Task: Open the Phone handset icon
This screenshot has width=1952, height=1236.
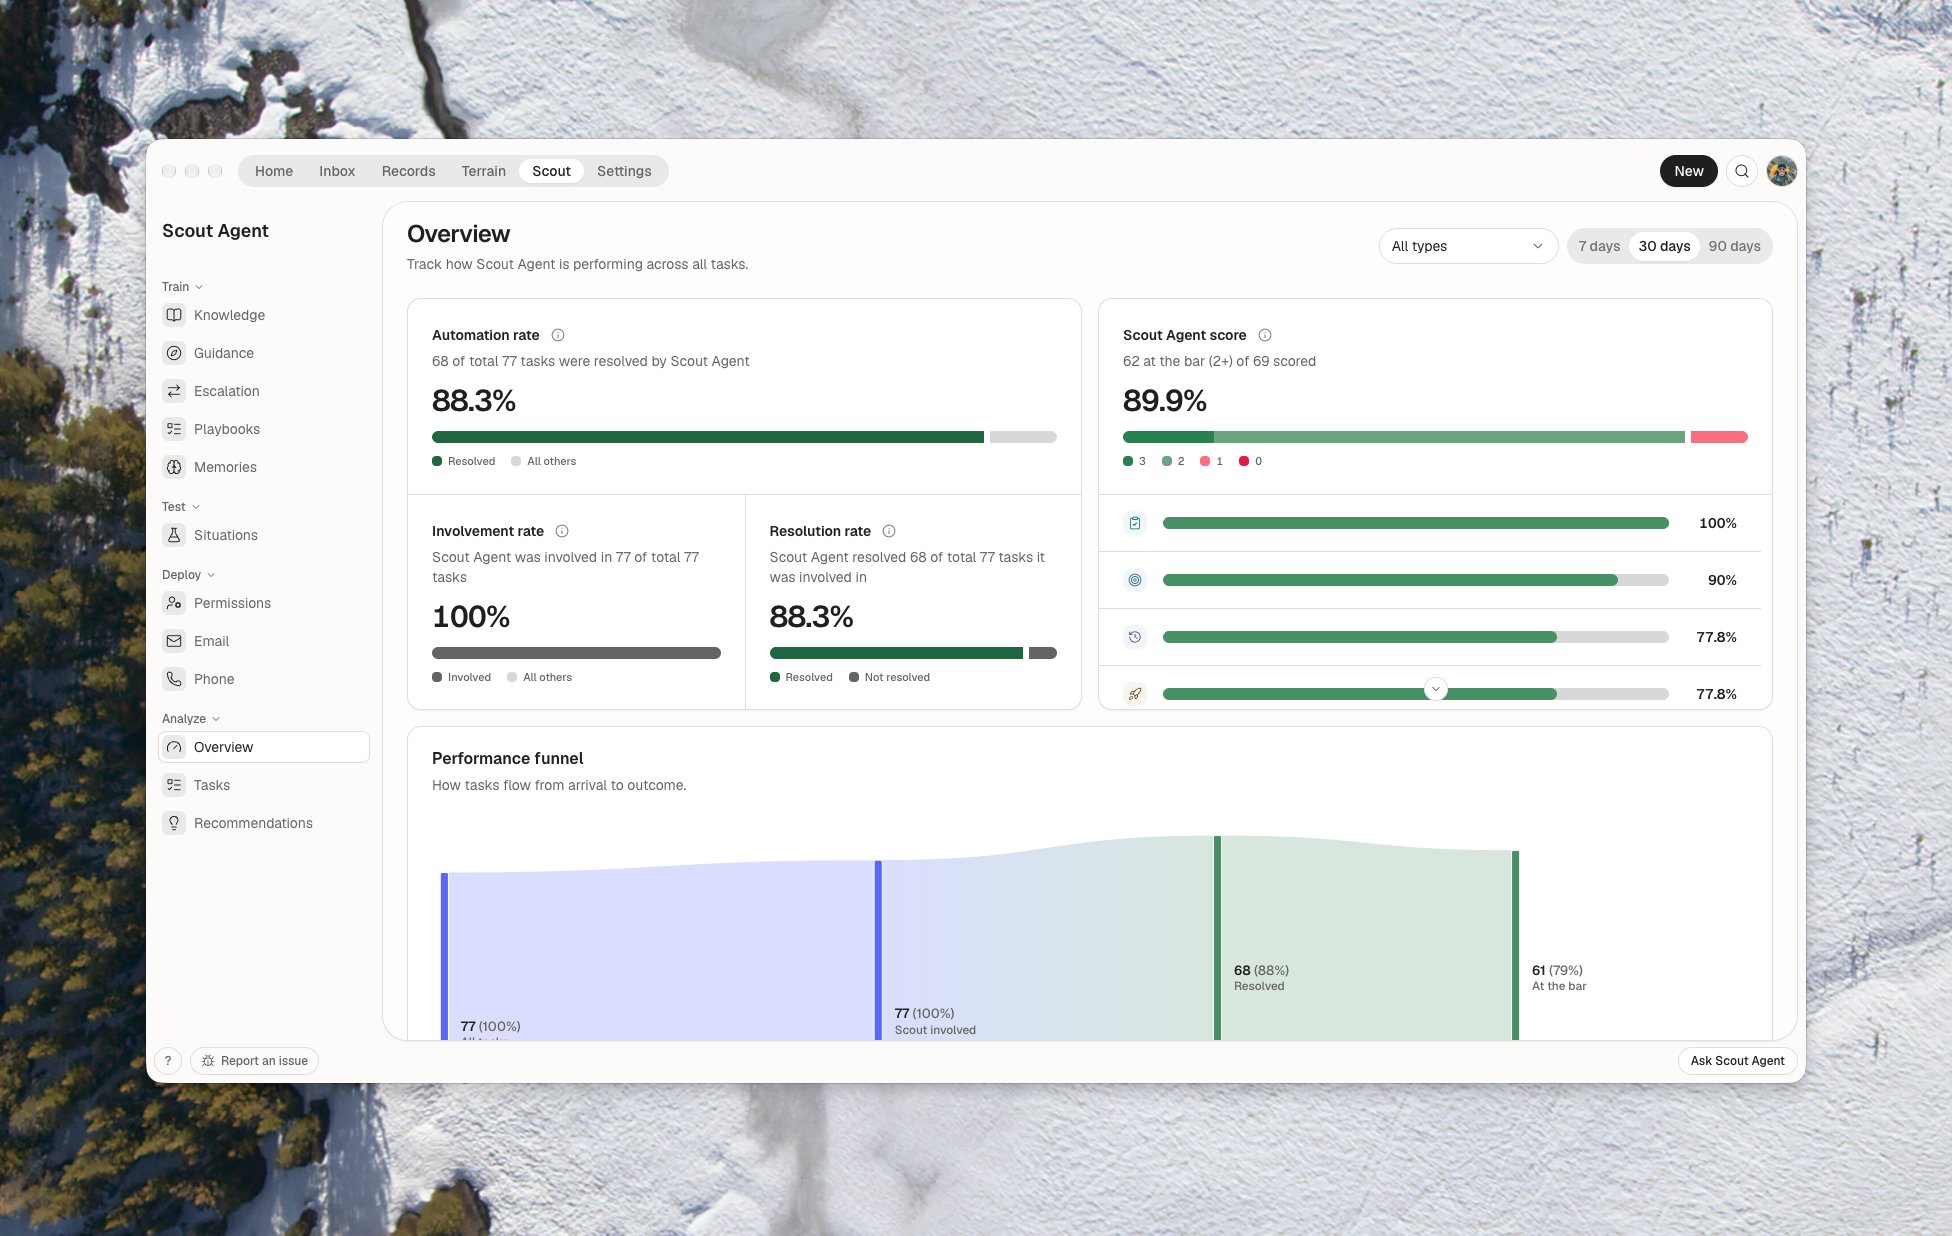Action: pos(174,679)
